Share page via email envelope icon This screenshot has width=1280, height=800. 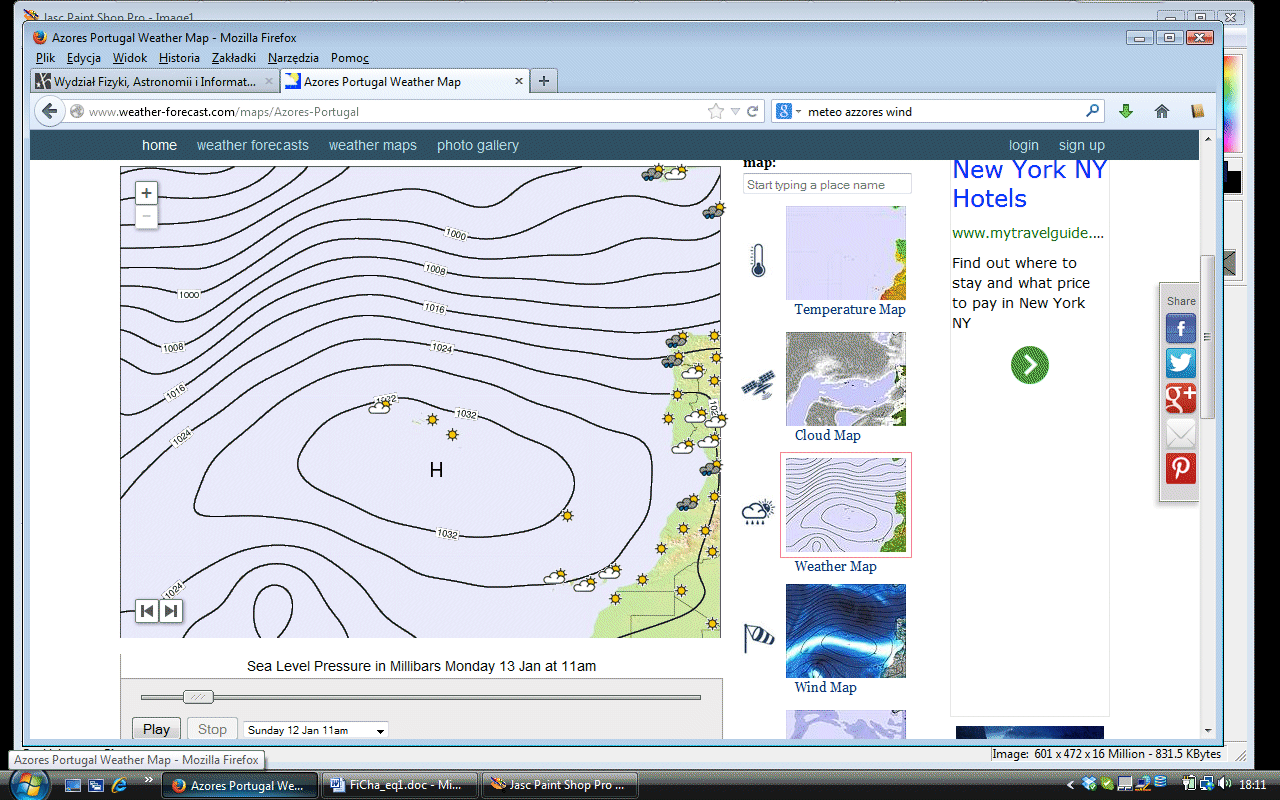[1181, 433]
